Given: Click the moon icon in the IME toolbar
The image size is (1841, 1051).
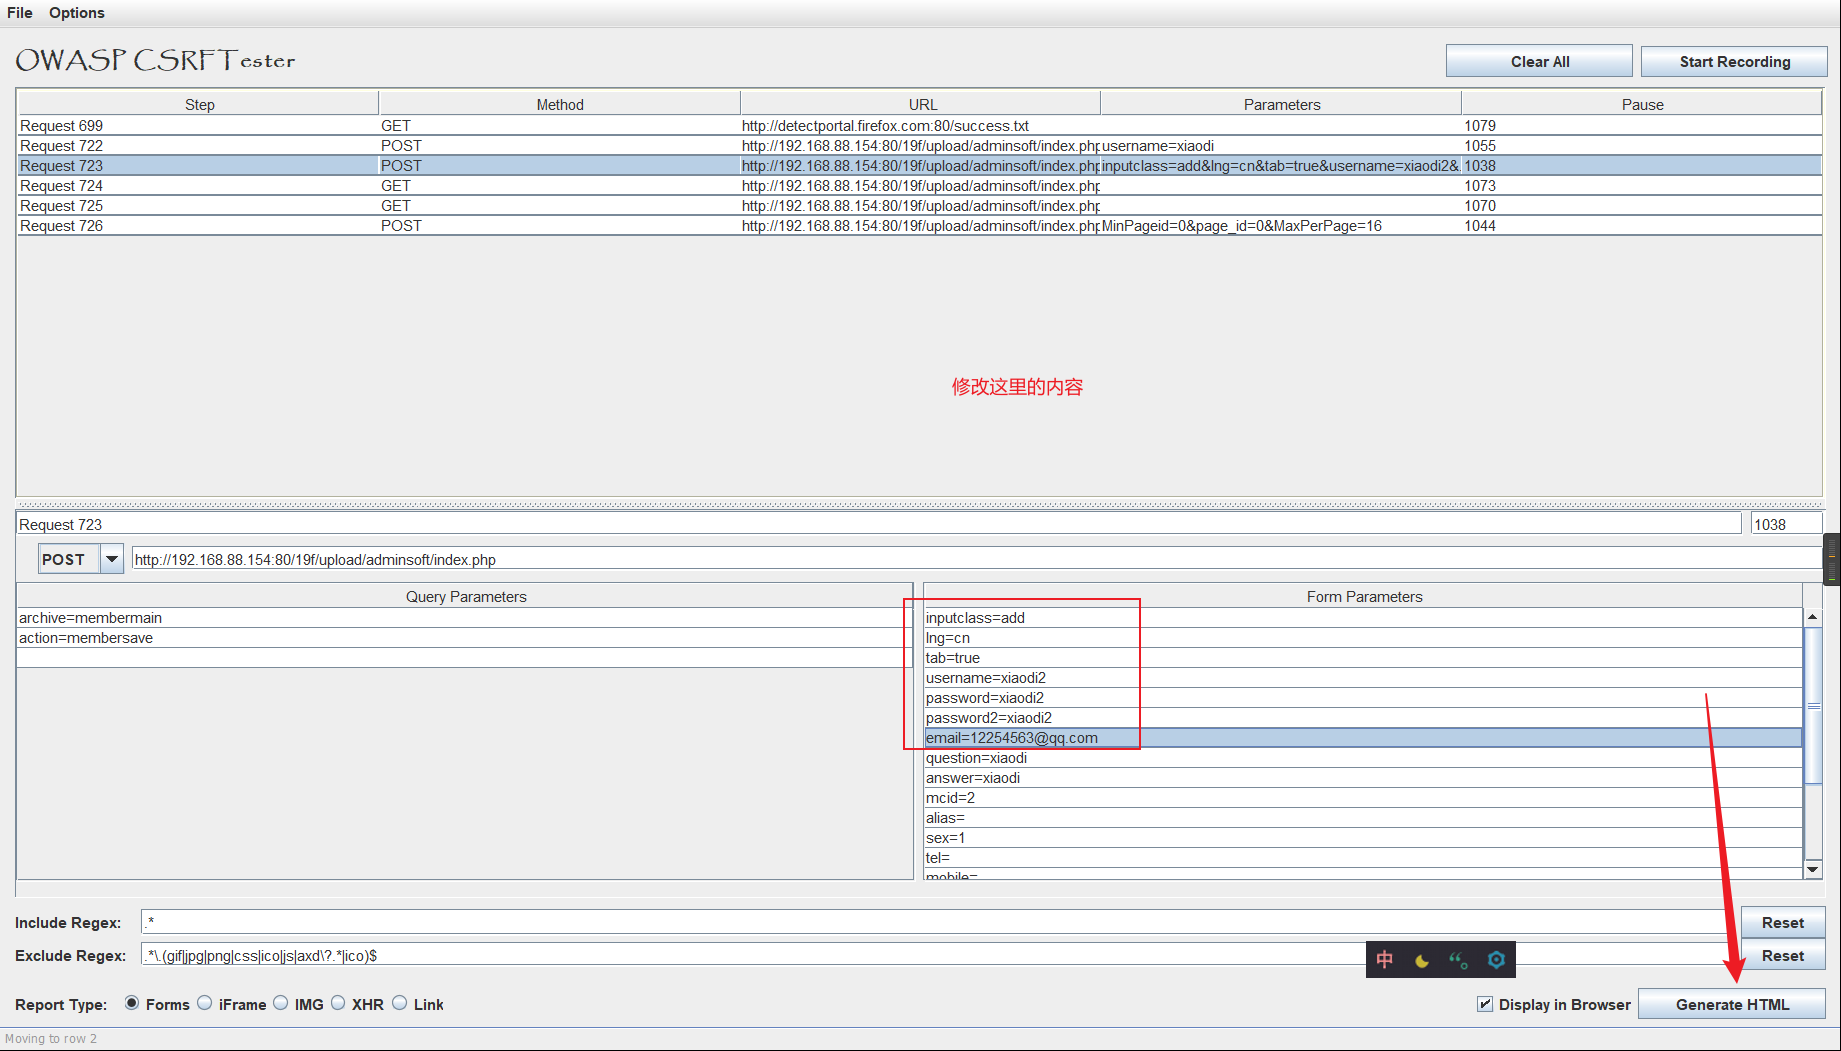Looking at the screenshot, I should coord(1422,961).
